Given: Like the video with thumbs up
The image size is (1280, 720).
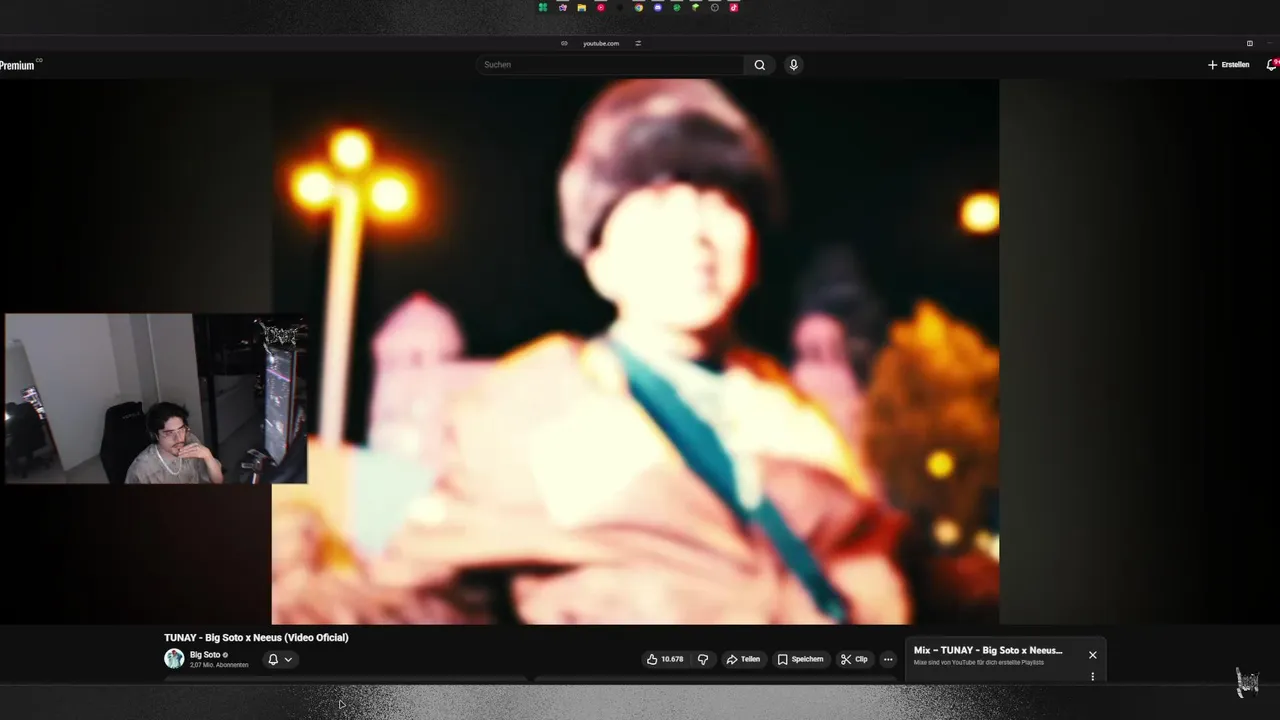Looking at the screenshot, I should click(x=665, y=659).
